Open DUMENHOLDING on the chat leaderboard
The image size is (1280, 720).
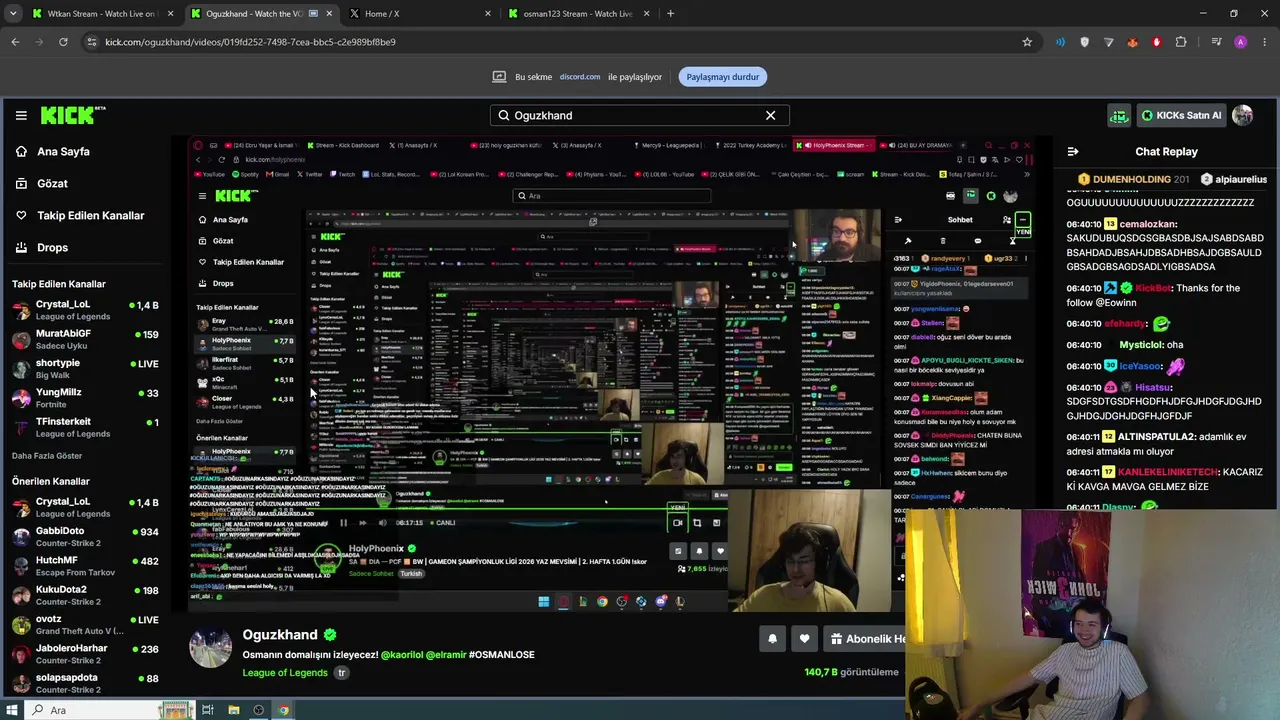tap(1133, 179)
